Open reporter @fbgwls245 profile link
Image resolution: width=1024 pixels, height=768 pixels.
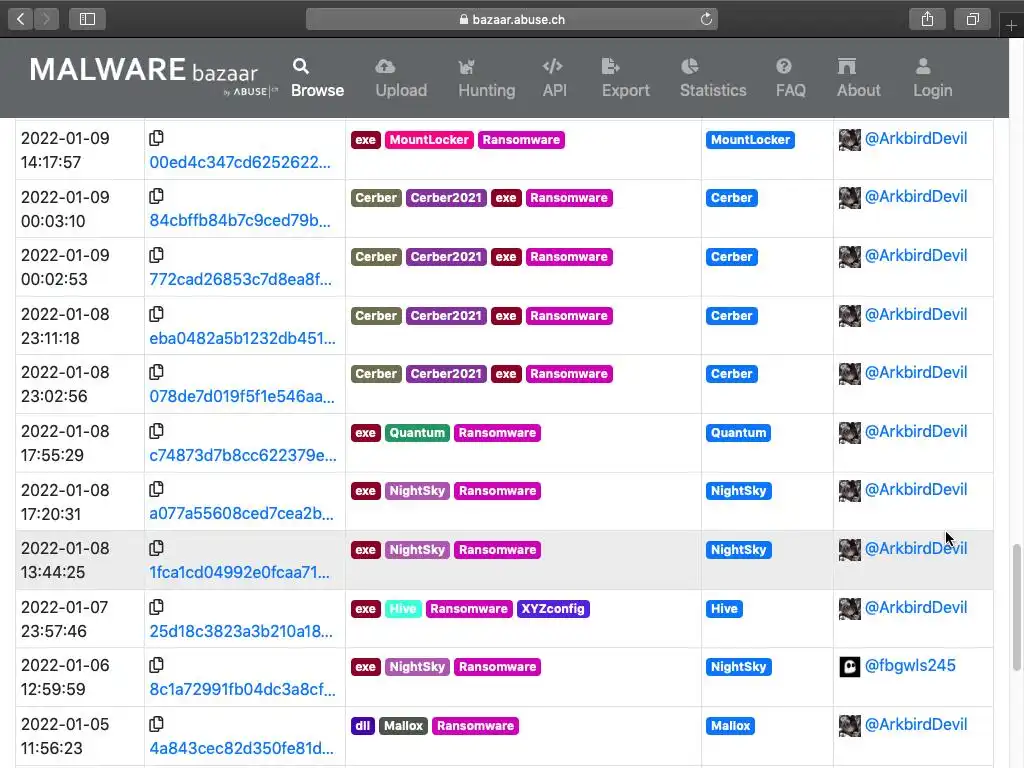[910, 665]
